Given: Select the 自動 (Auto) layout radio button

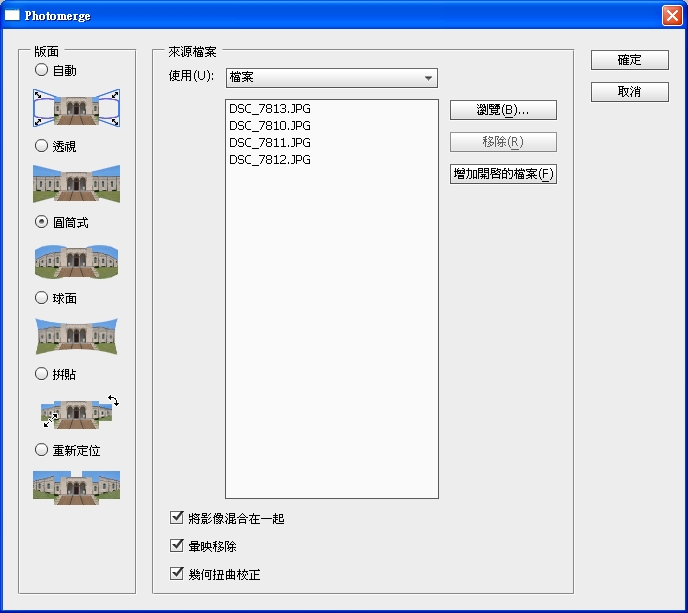Looking at the screenshot, I should point(41,70).
